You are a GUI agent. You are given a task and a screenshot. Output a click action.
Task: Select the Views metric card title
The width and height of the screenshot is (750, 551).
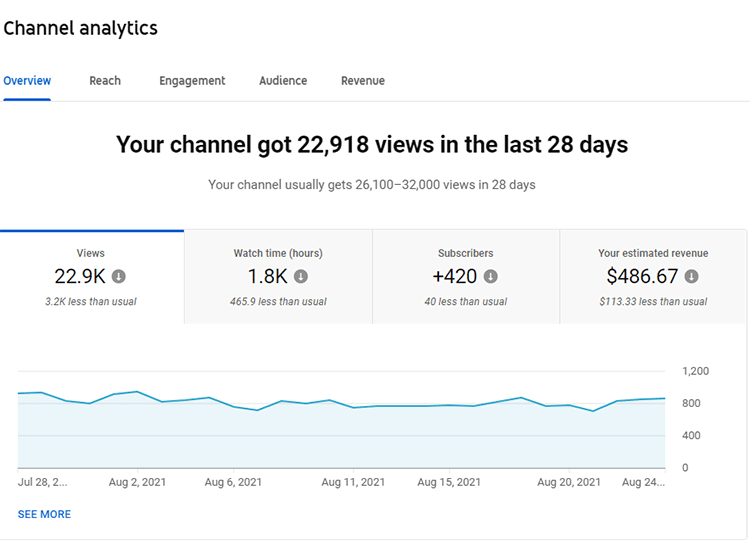(x=90, y=253)
